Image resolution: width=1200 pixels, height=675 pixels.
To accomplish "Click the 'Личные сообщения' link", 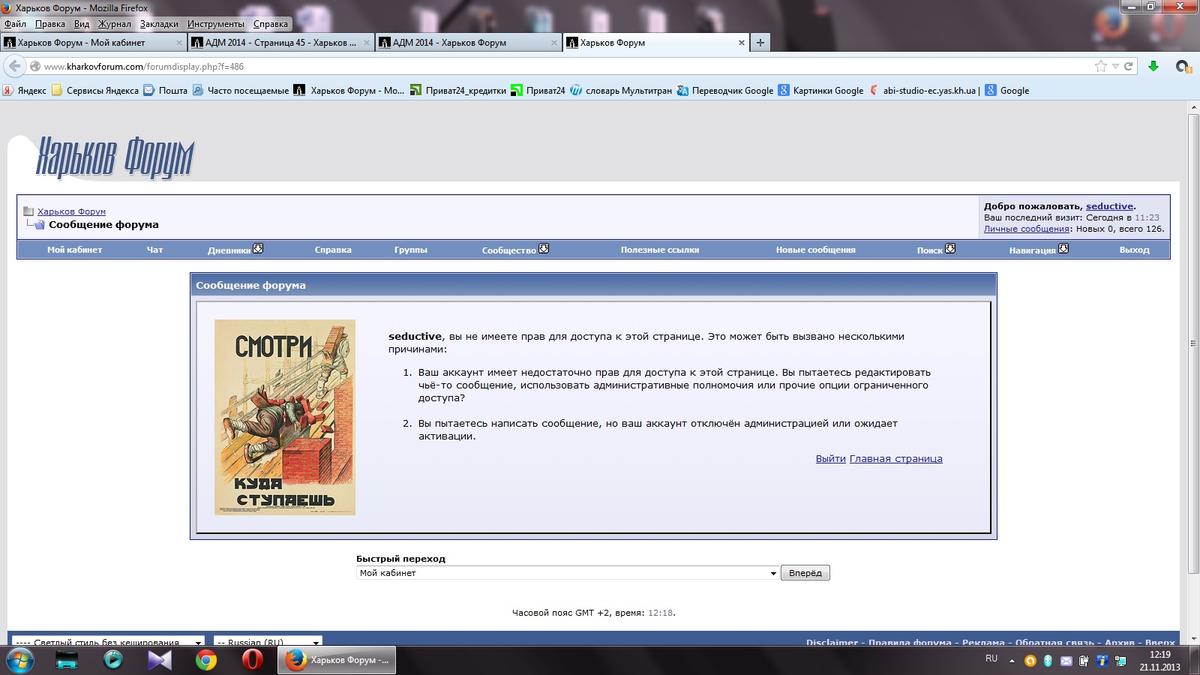I will [1027, 229].
